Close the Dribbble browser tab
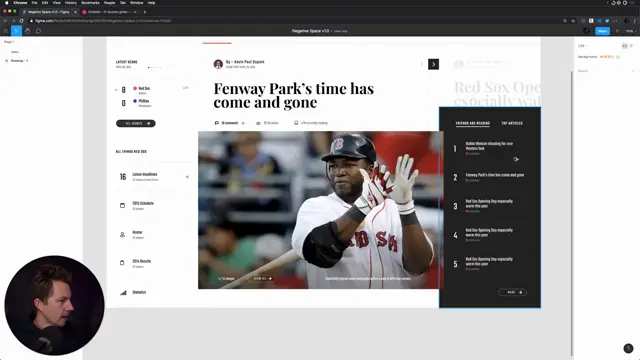Image resolution: width=640 pixels, height=360 pixels. coord(135,12)
